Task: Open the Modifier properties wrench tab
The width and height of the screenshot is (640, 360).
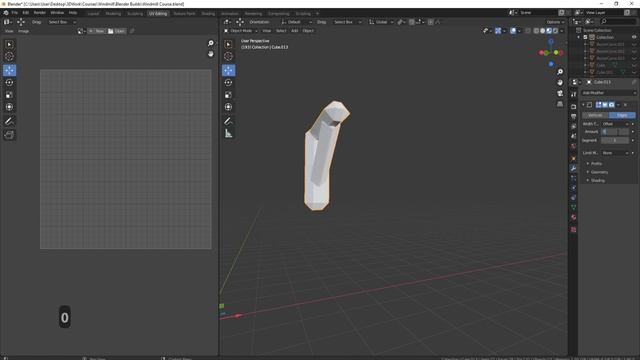Action: pyautogui.click(x=573, y=168)
